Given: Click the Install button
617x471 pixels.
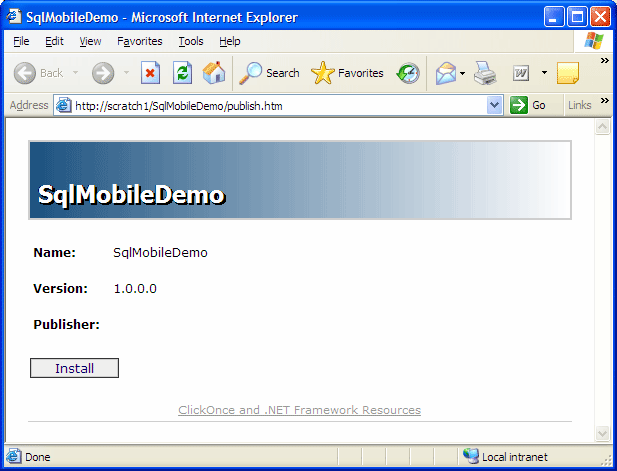Looking at the screenshot, I should click(x=74, y=368).
